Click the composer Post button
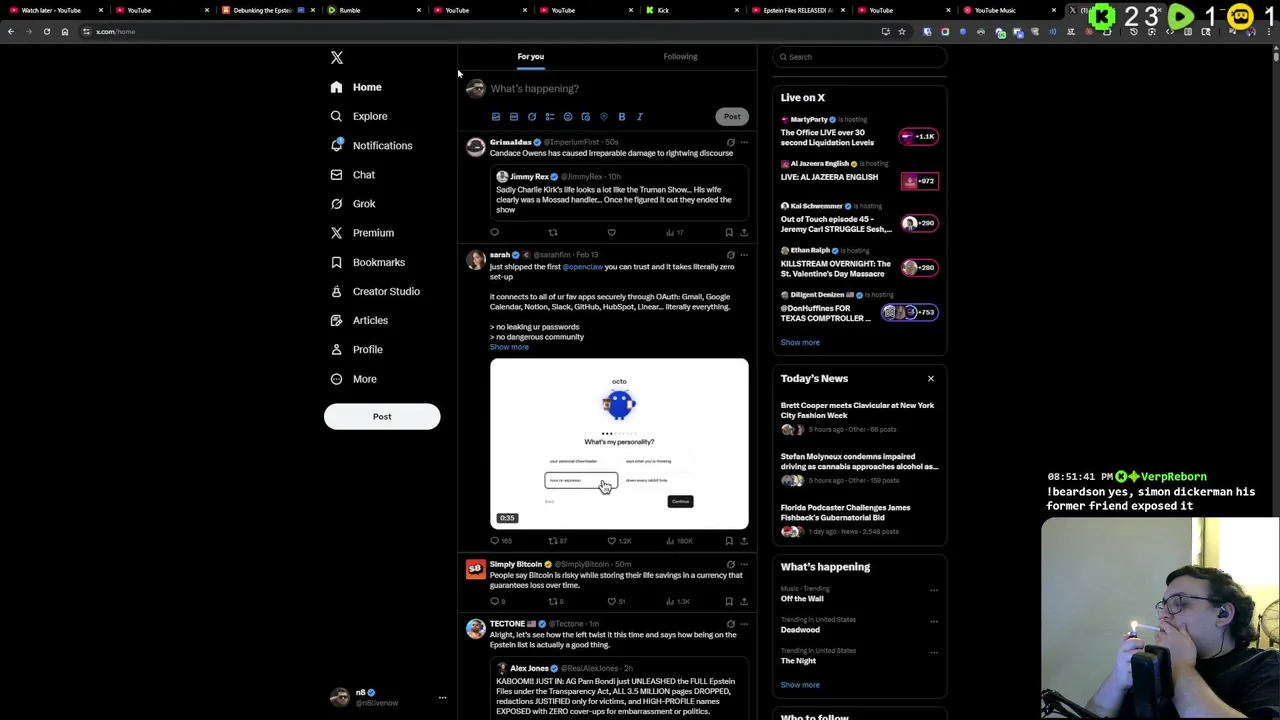Screen dimensions: 1280x720 point(732,117)
